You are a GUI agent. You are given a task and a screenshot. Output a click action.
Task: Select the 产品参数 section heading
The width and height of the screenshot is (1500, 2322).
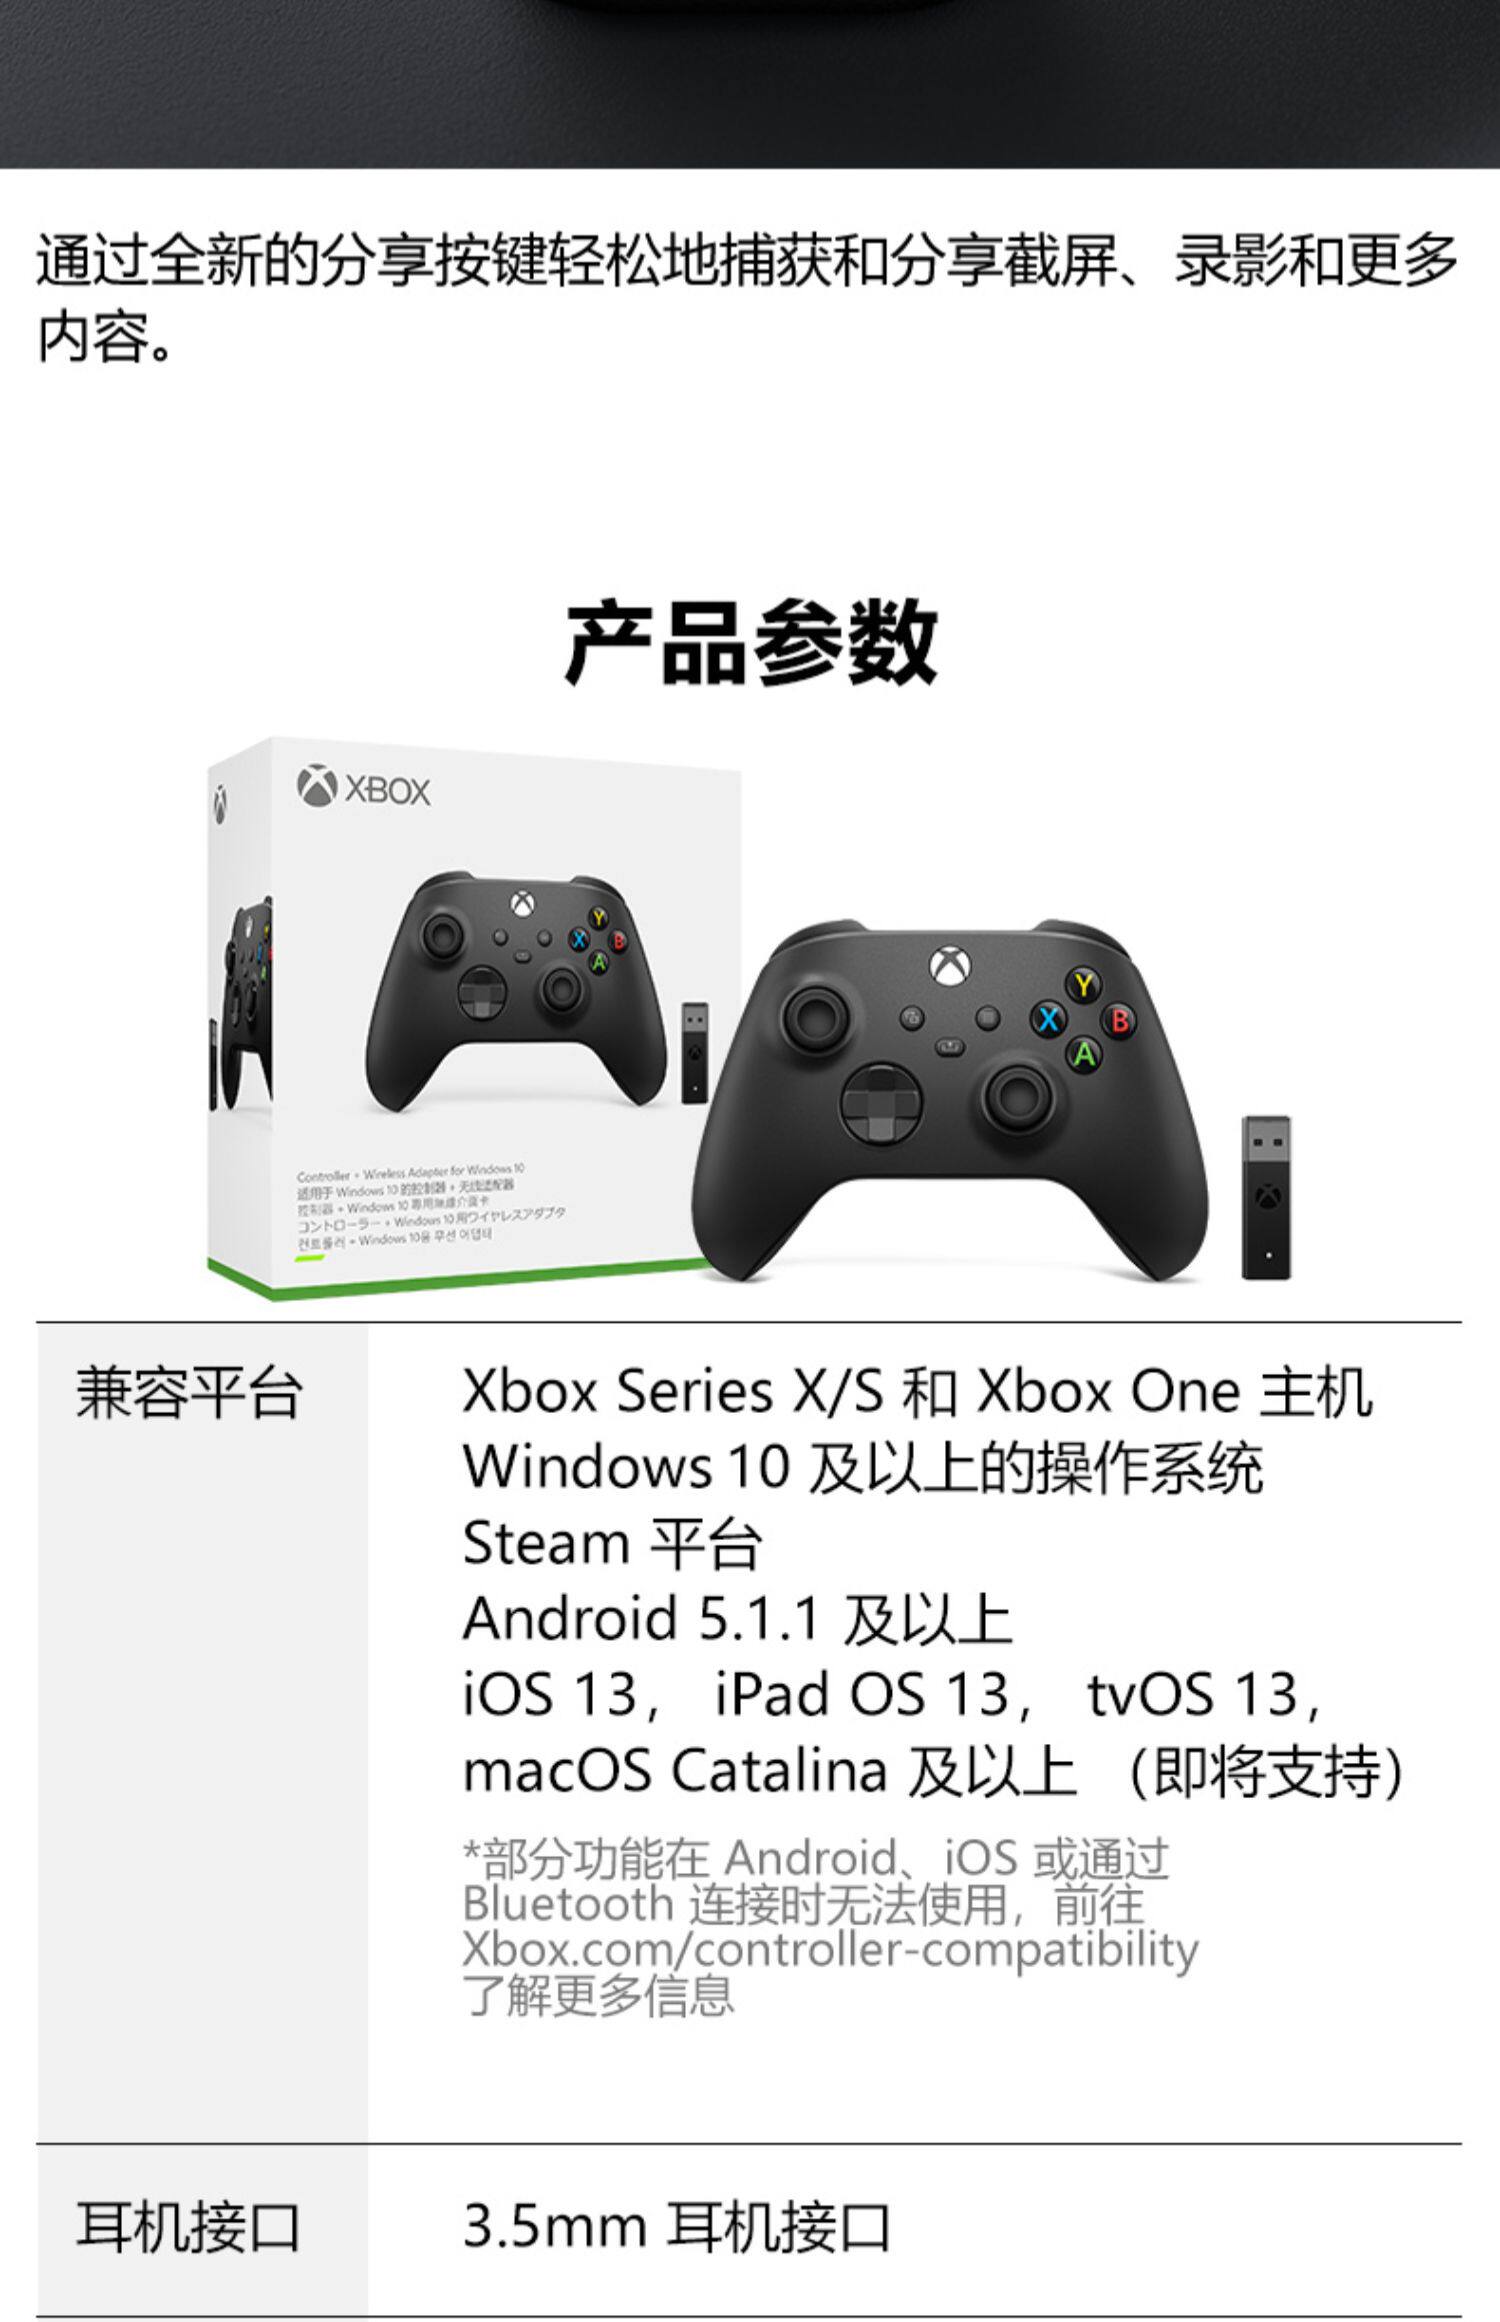point(751,642)
